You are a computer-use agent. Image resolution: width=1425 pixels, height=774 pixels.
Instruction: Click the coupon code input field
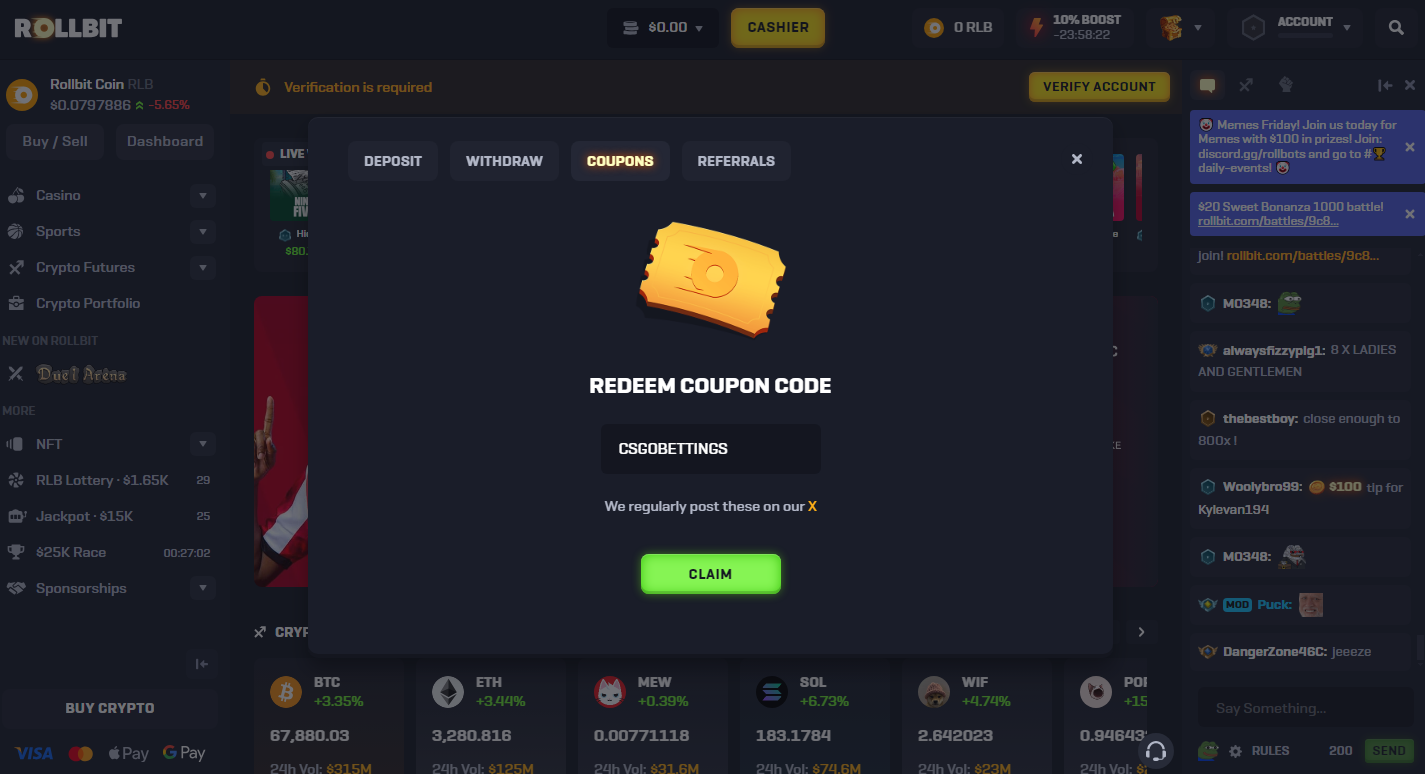710,449
